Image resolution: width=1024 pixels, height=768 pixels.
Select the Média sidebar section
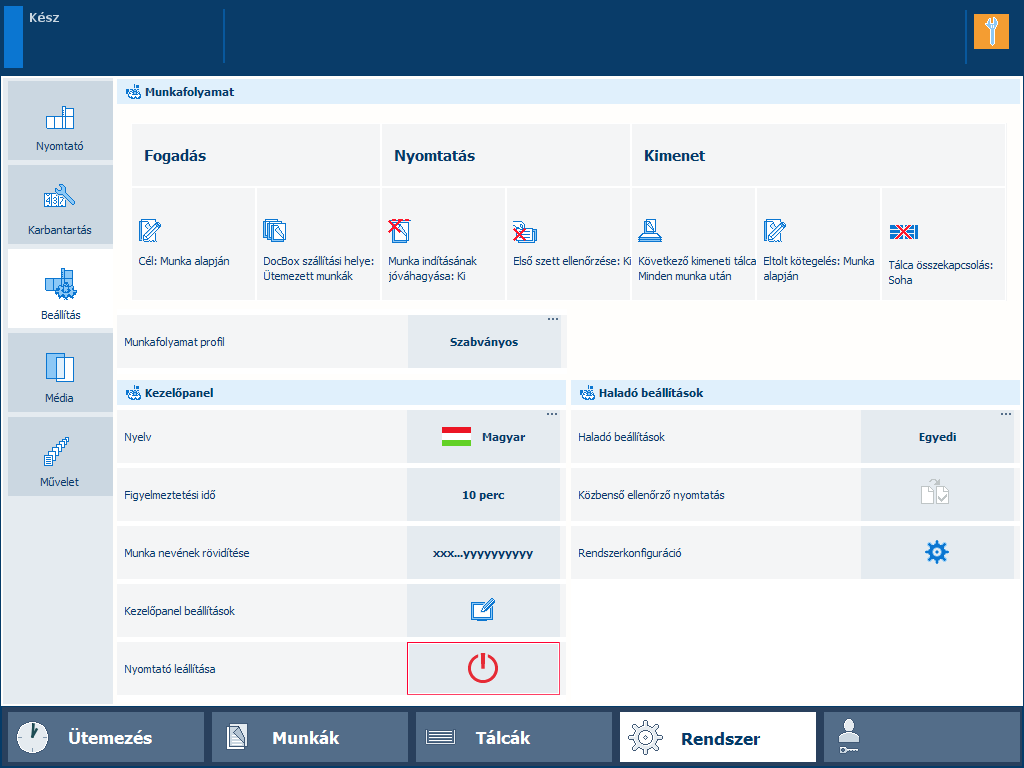coord(60,374)
